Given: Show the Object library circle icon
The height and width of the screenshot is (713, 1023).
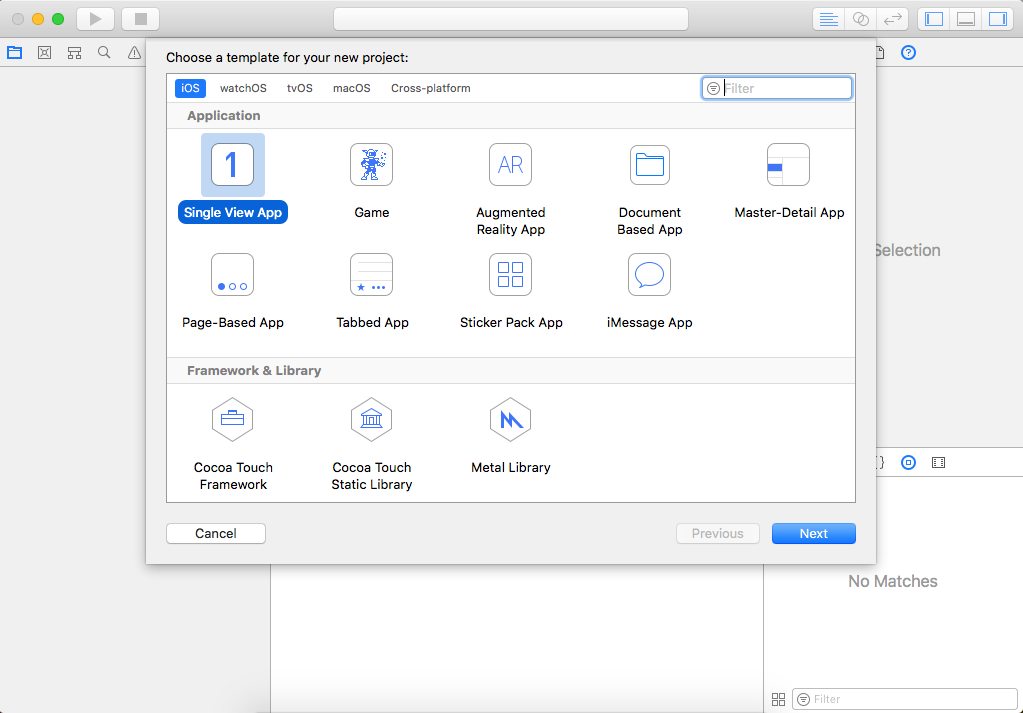Looking at the screenshot, I should 908,463.
